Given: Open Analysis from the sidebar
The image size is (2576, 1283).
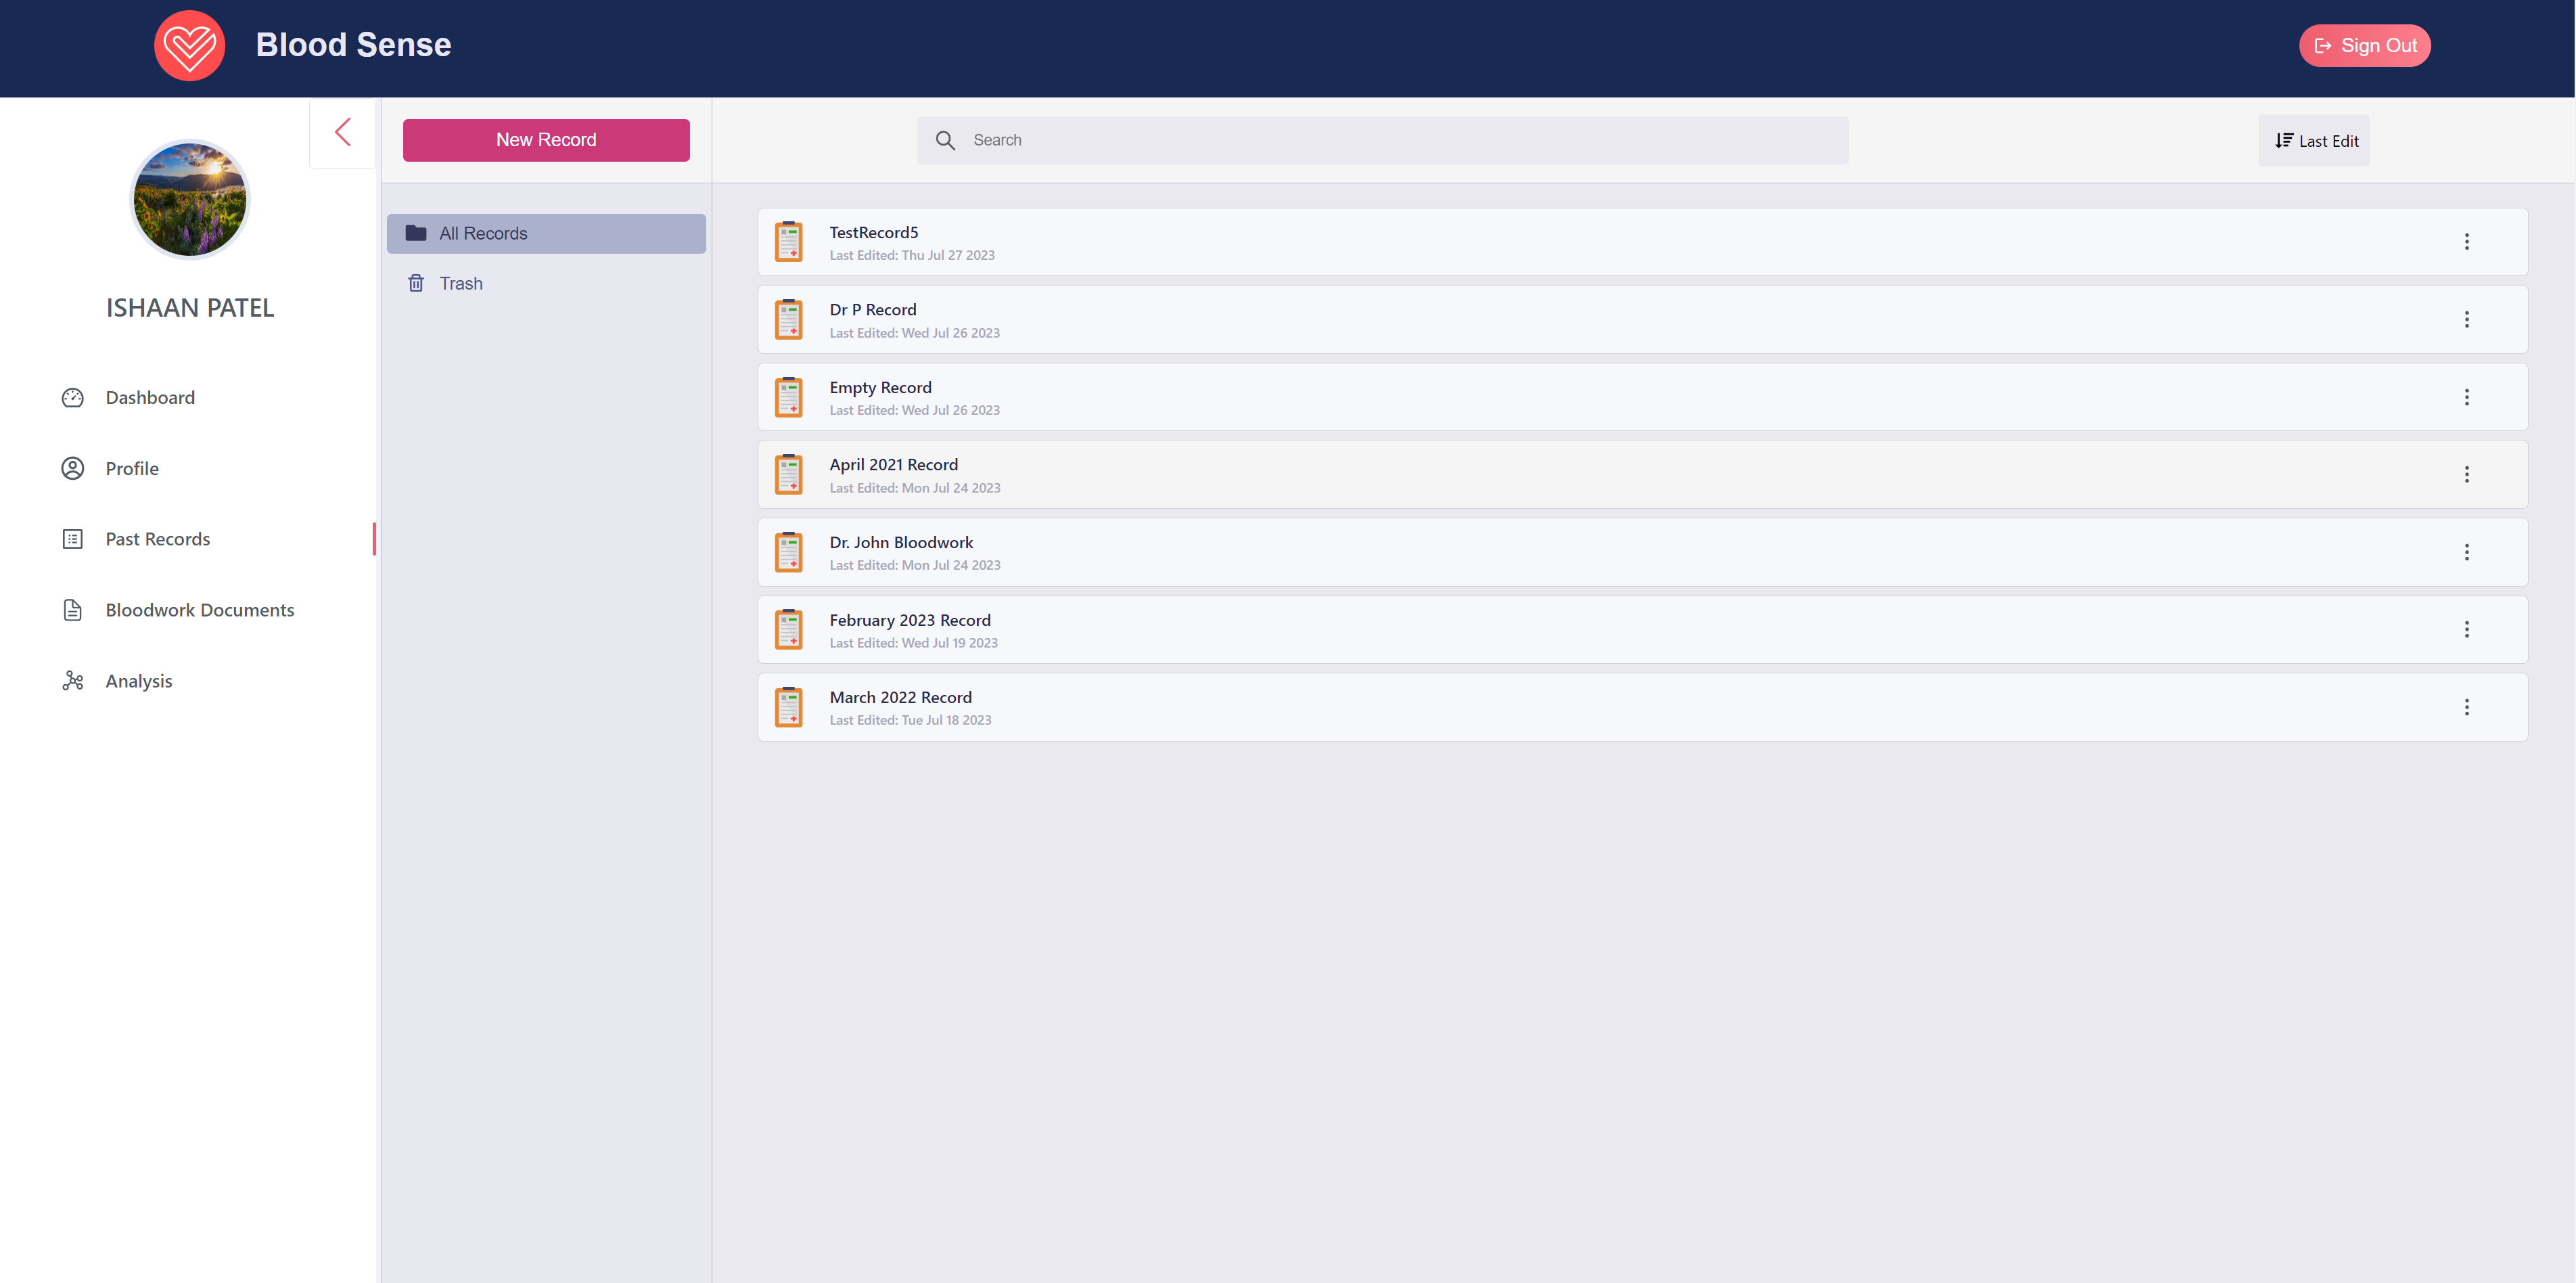Looking at the screenshot, I should 138,681.
